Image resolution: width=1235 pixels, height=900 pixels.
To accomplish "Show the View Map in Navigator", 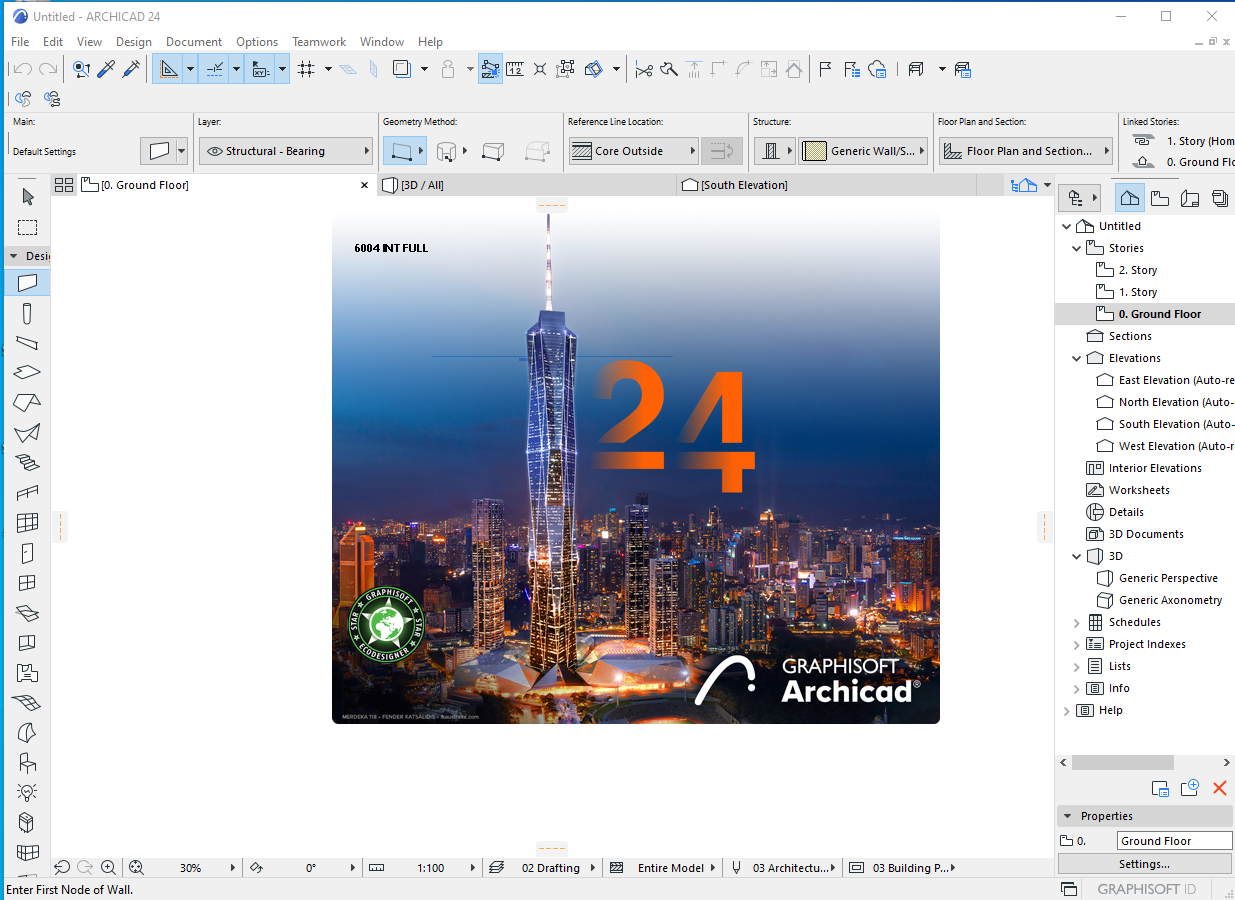I will coord(1160,197).
